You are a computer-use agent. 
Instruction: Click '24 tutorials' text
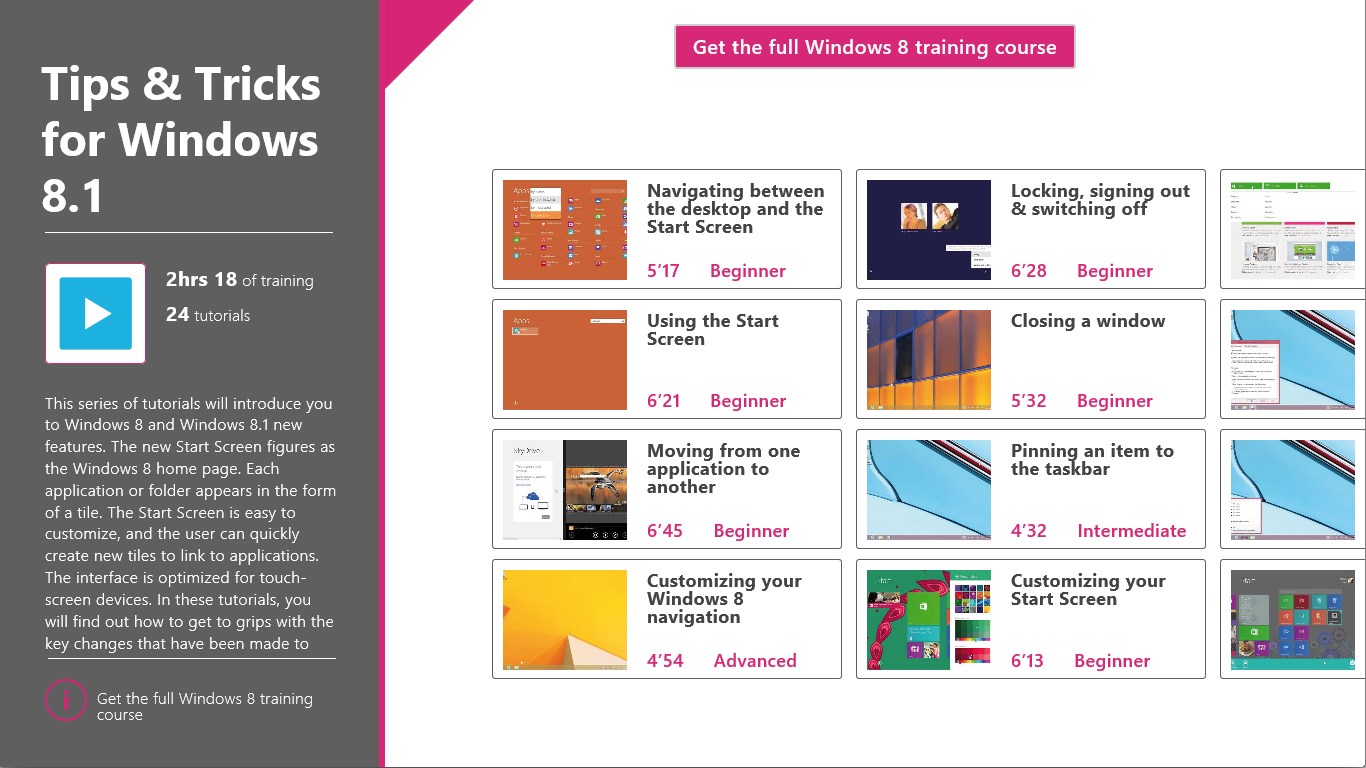(208, 315)
